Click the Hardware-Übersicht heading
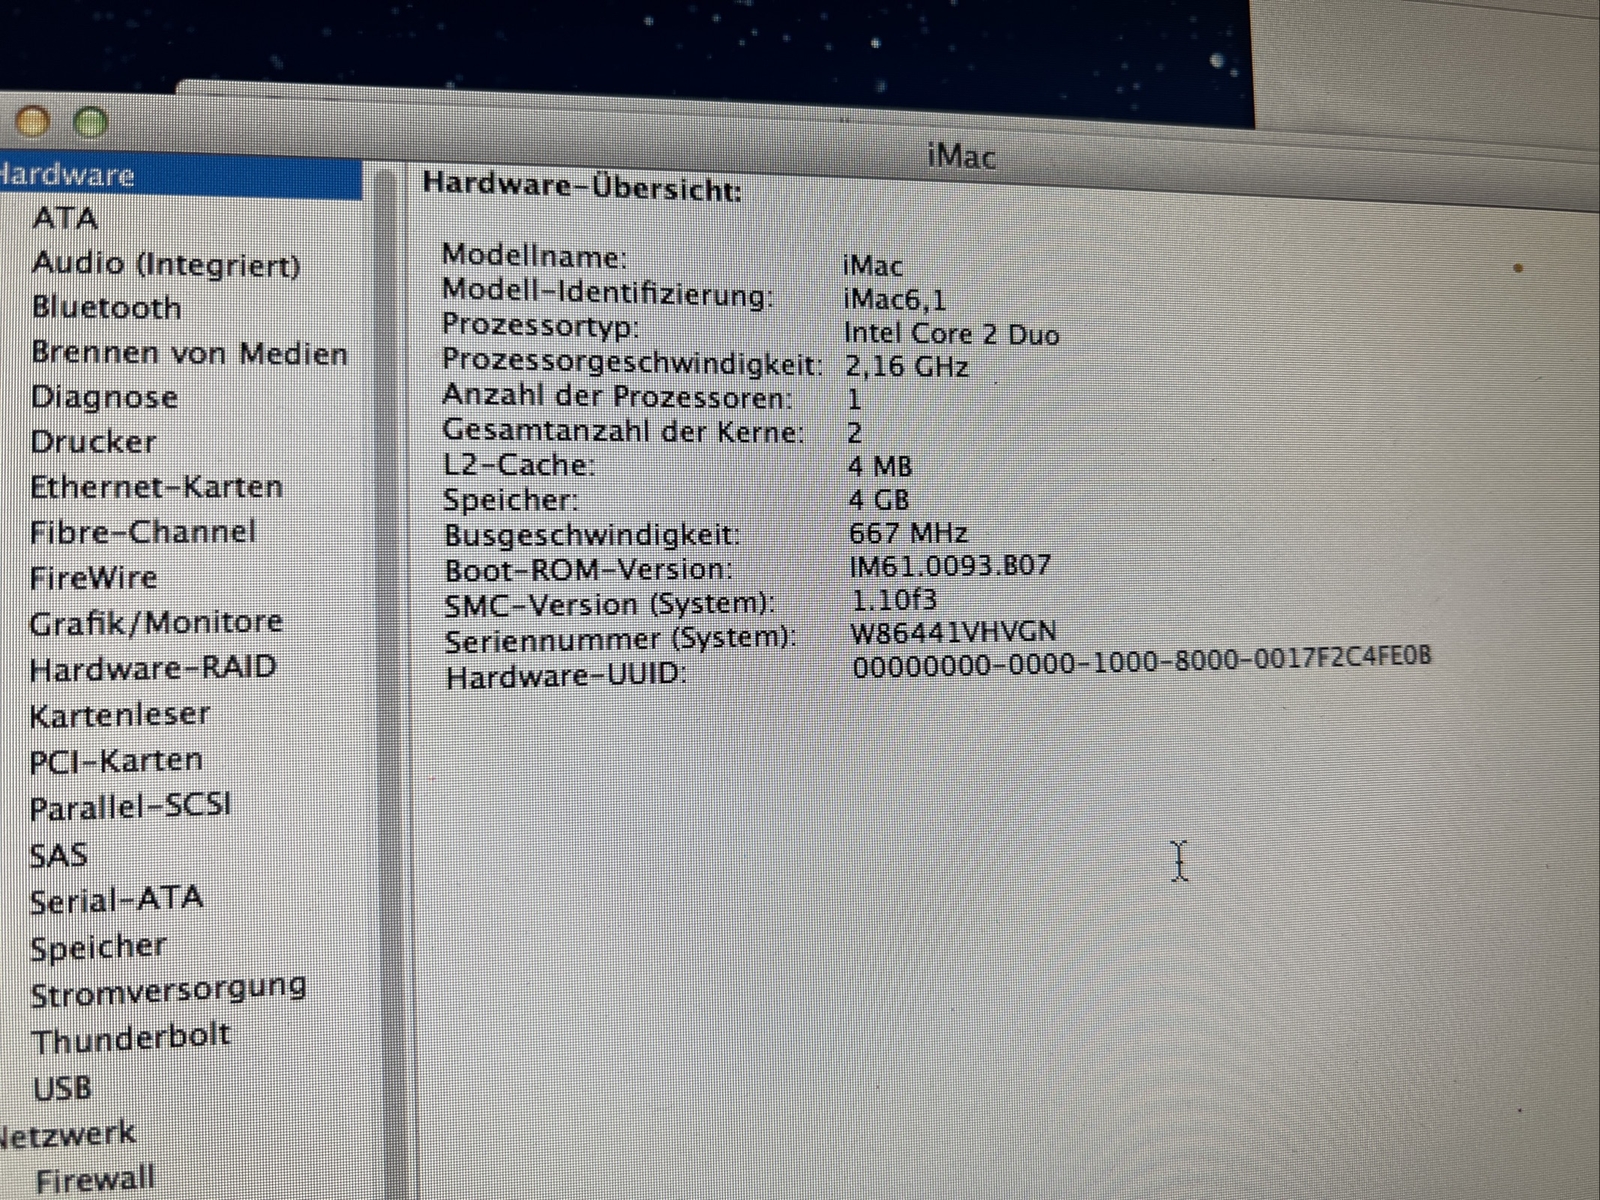Screen dimensions: 1600x1200 click(x=582, y=187)
